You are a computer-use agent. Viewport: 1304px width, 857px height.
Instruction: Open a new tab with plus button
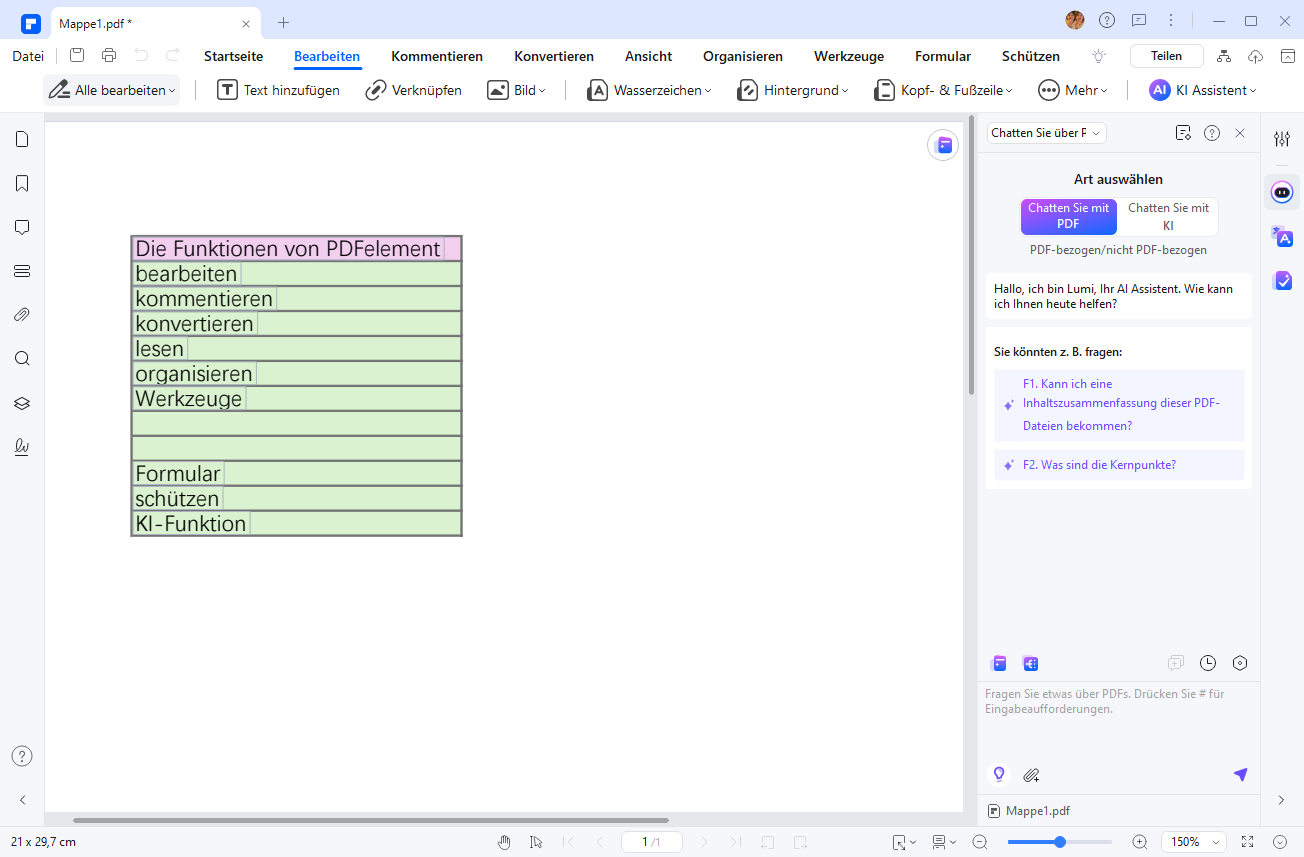coord(283,22)
